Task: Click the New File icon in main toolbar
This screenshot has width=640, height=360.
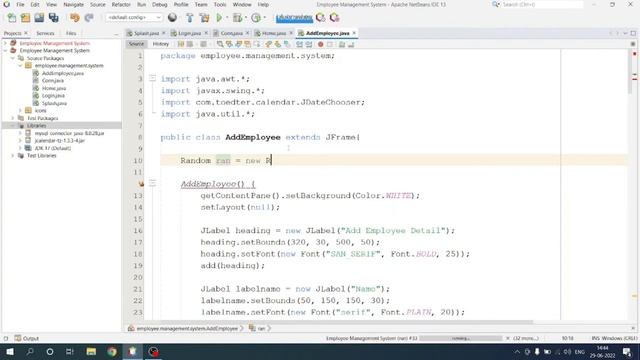Action: pos(12,18)
